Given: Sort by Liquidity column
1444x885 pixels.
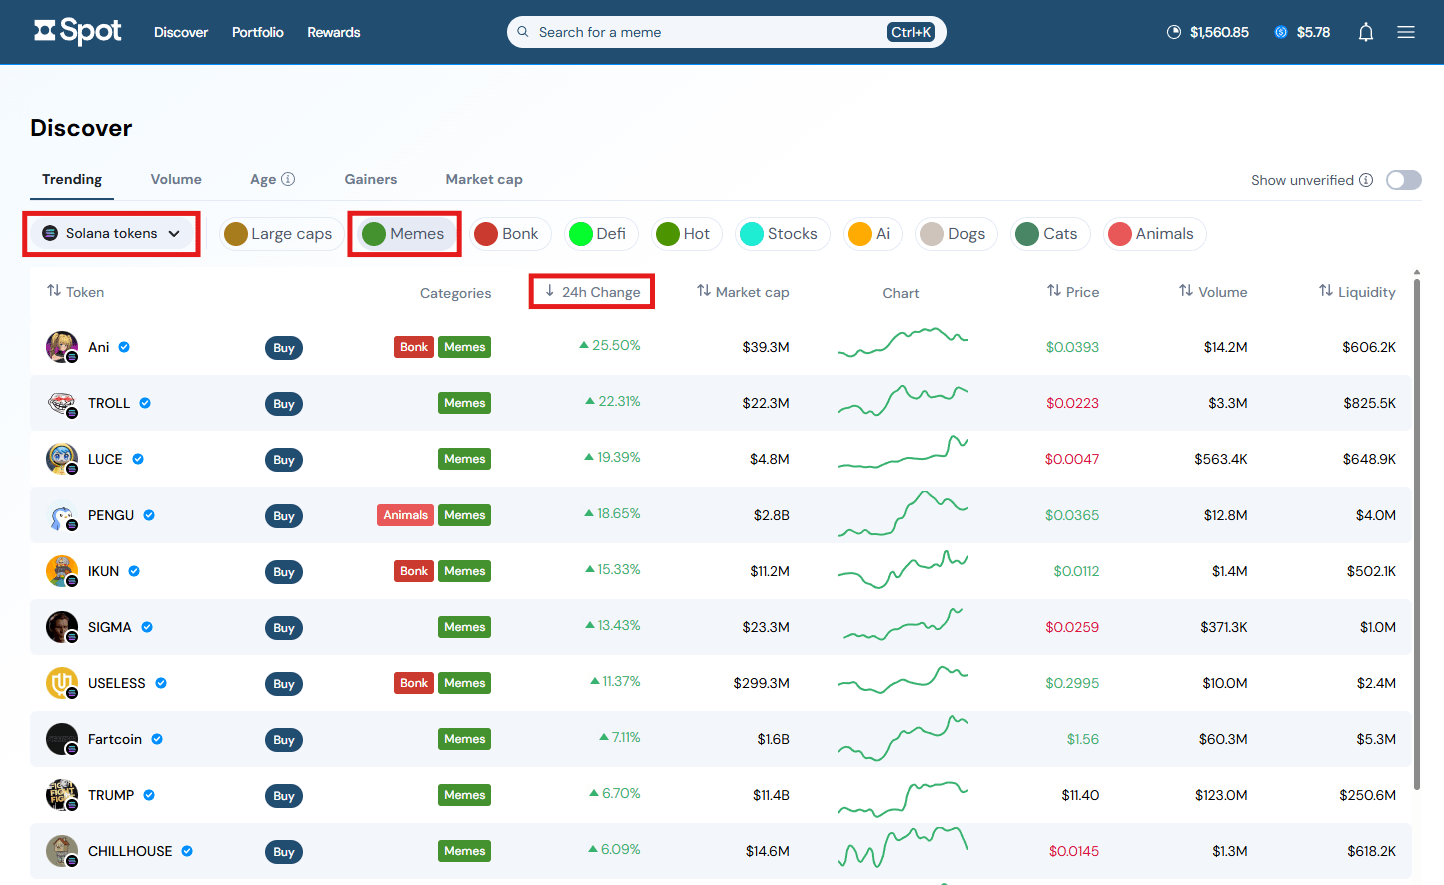Looking at the screenshot, I should tap(1357, 292).
